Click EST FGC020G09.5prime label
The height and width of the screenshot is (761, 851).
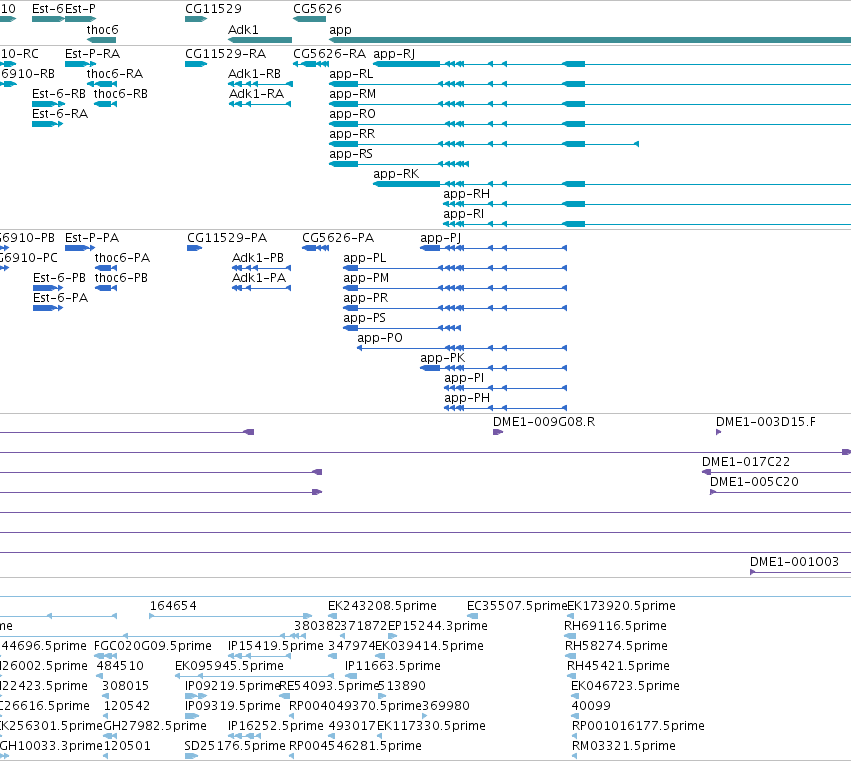click(x=153, y=646)
